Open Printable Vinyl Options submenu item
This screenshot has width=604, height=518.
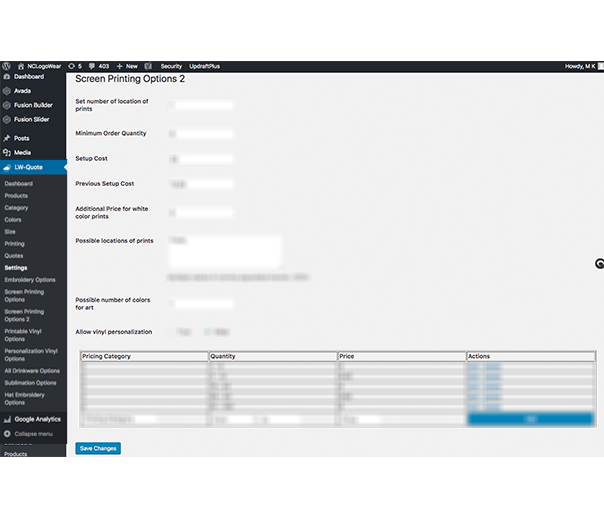[x=25, y=334]
